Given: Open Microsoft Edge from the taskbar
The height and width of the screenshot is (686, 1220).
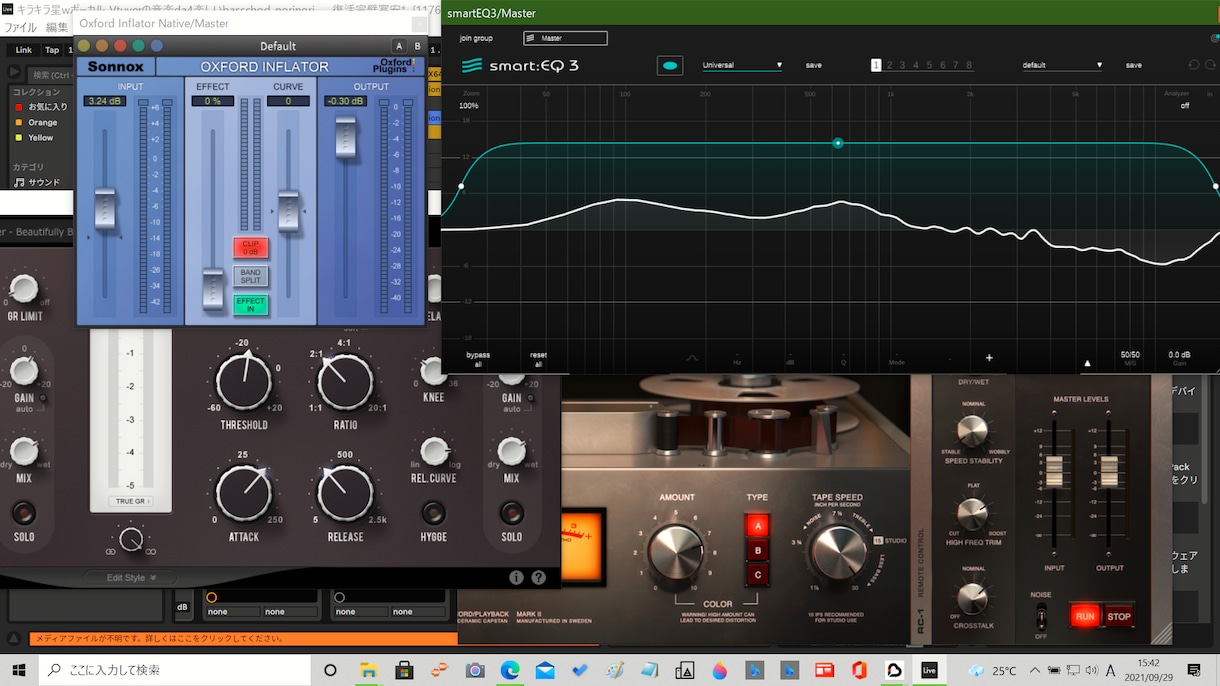Looking at the screenshot, I should click(x=510, y=670).
